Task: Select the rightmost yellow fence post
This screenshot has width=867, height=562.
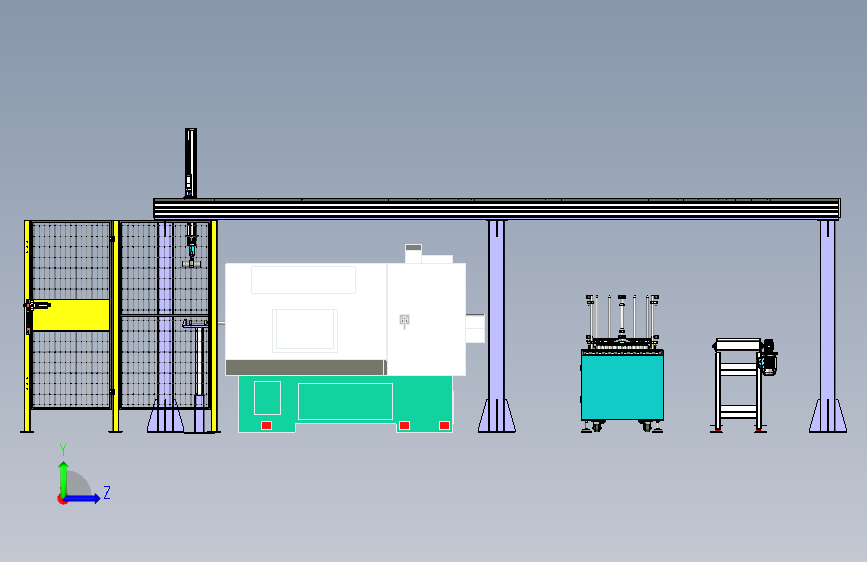Action: point(214,326)
